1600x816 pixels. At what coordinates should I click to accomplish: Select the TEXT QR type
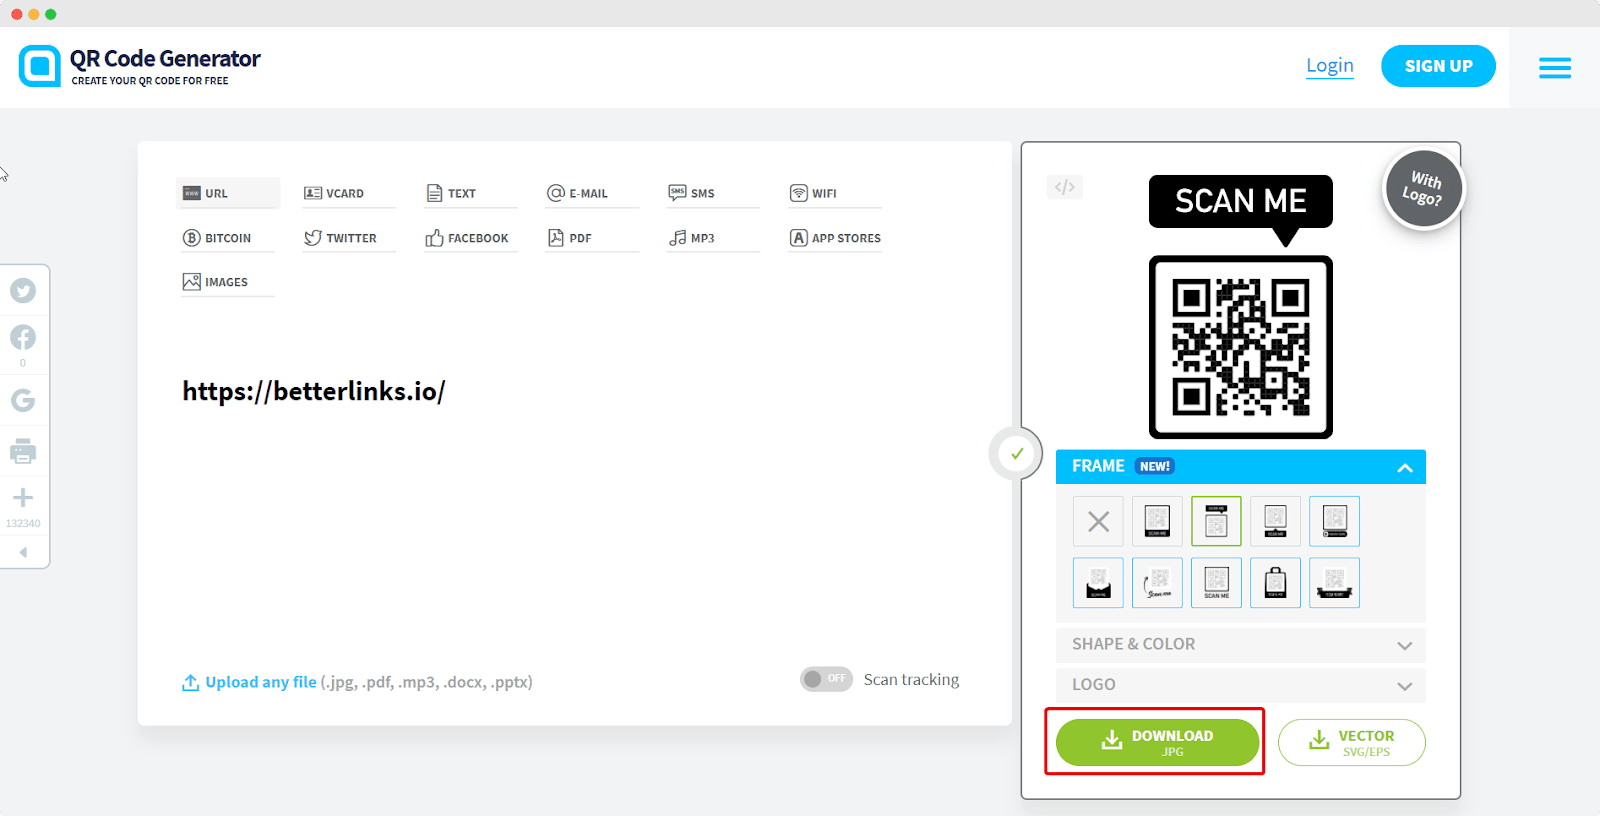click(x=470, y=193)
